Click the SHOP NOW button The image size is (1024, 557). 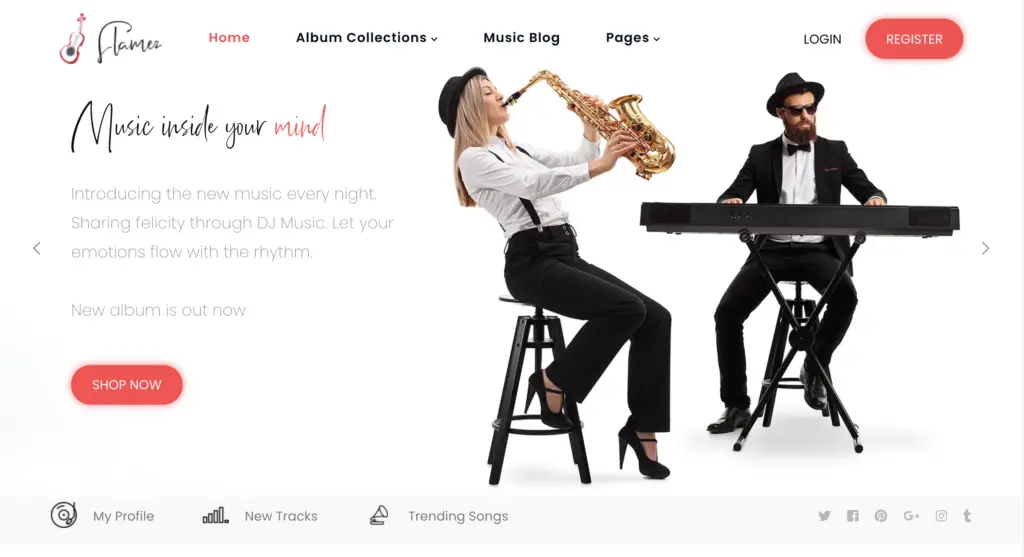[x=127, y=385]
